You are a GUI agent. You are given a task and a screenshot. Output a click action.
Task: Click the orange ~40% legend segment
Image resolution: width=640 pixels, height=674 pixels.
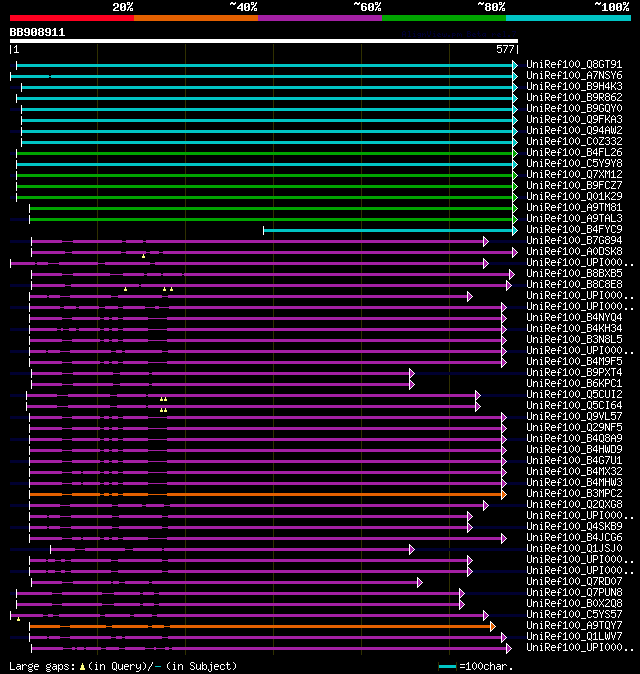click(196, 18)
